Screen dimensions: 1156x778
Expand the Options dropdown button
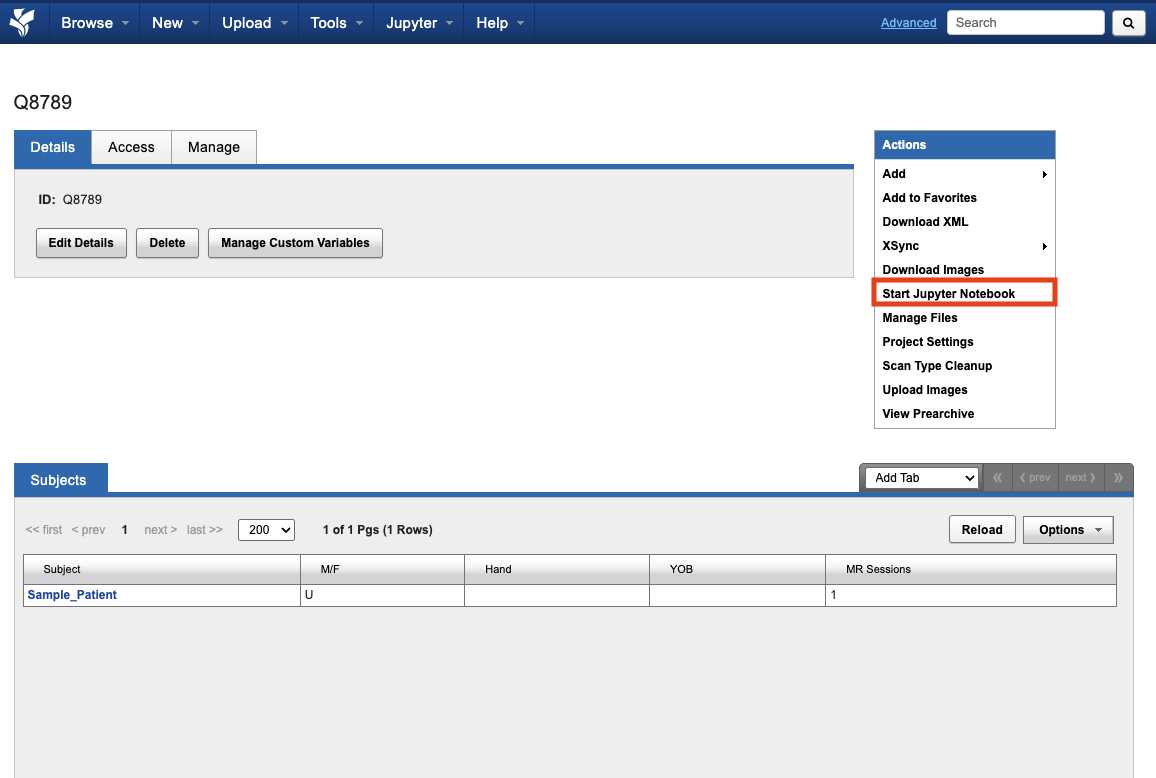click(1068, 530)
